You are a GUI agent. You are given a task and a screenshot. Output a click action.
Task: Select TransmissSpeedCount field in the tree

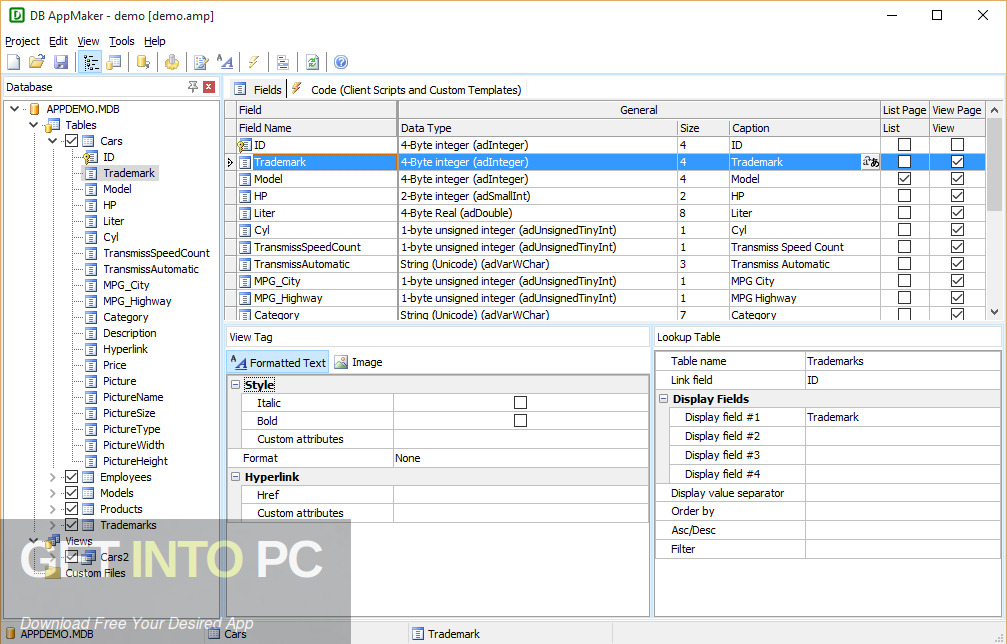pyautogui.click(x=156, y=253)
